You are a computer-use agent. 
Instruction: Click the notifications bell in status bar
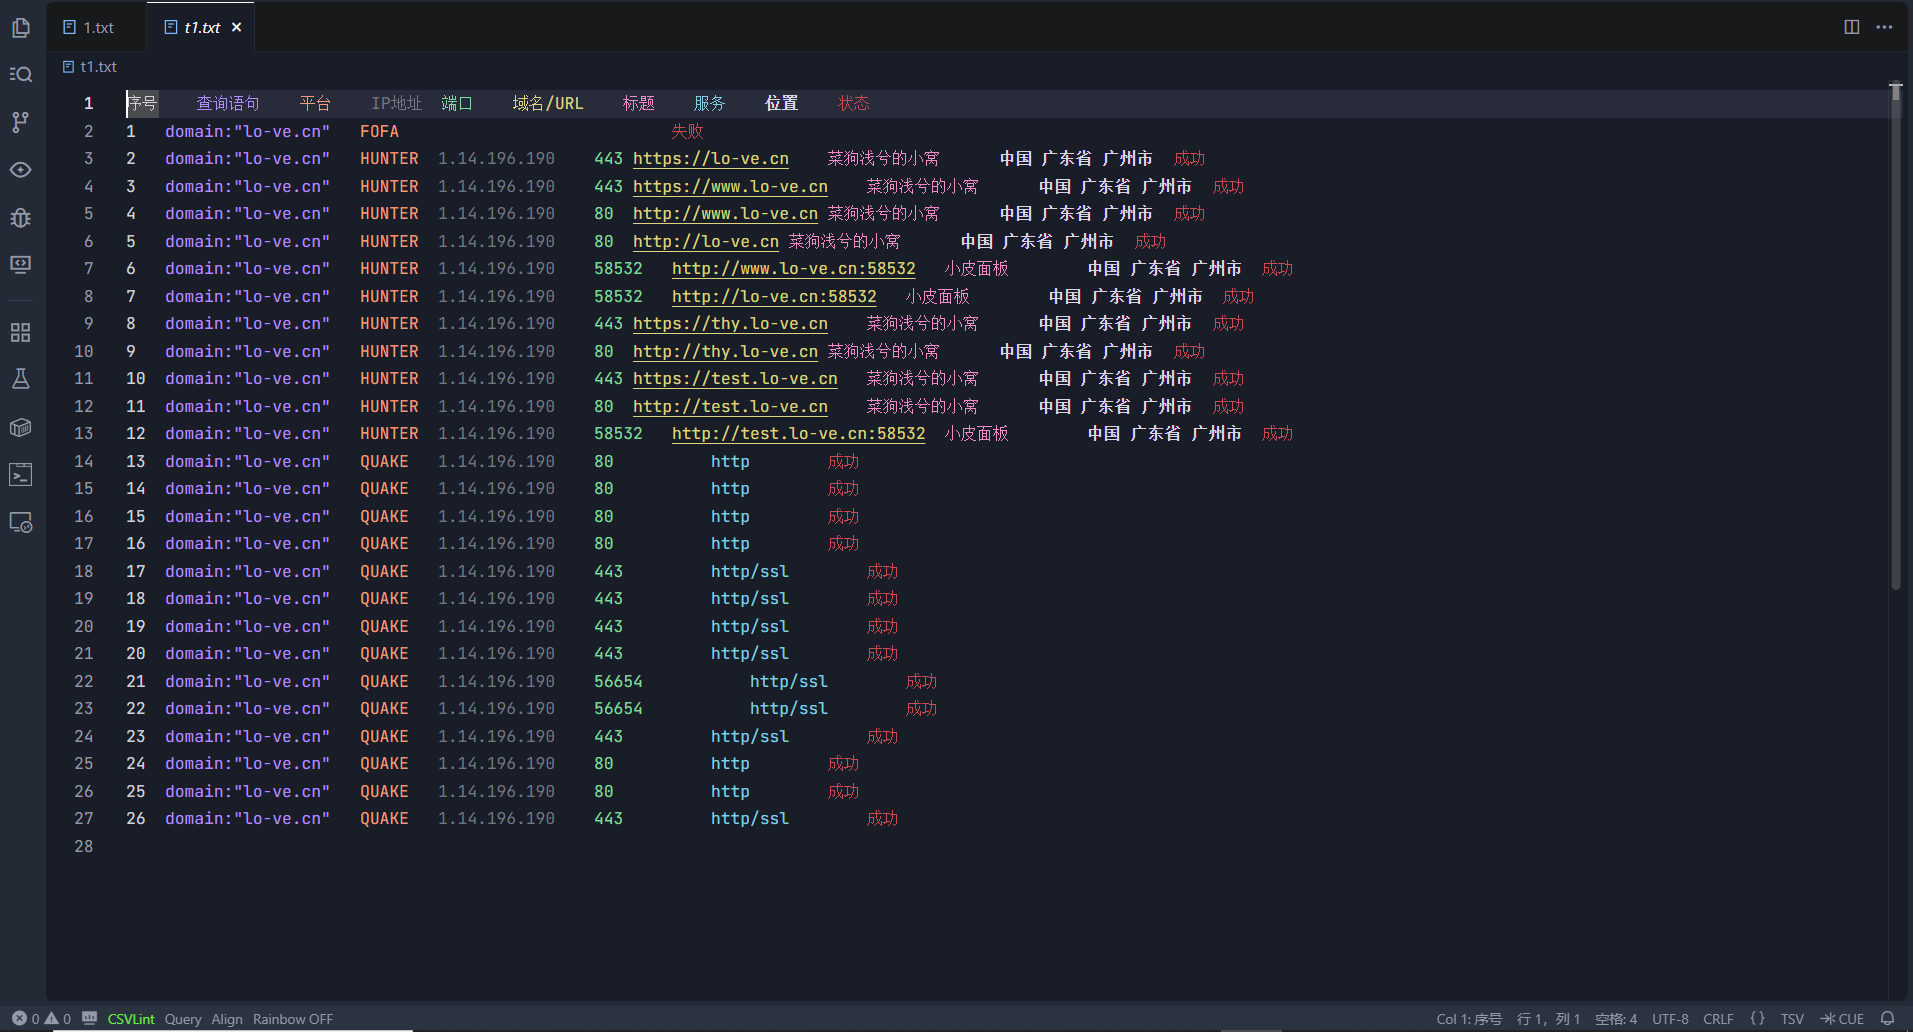(x=1887, y=1019)
